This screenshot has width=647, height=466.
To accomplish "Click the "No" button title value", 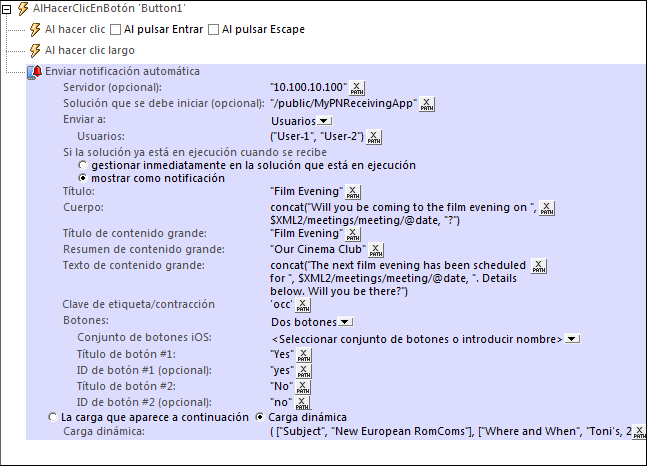I will [281, 387].
